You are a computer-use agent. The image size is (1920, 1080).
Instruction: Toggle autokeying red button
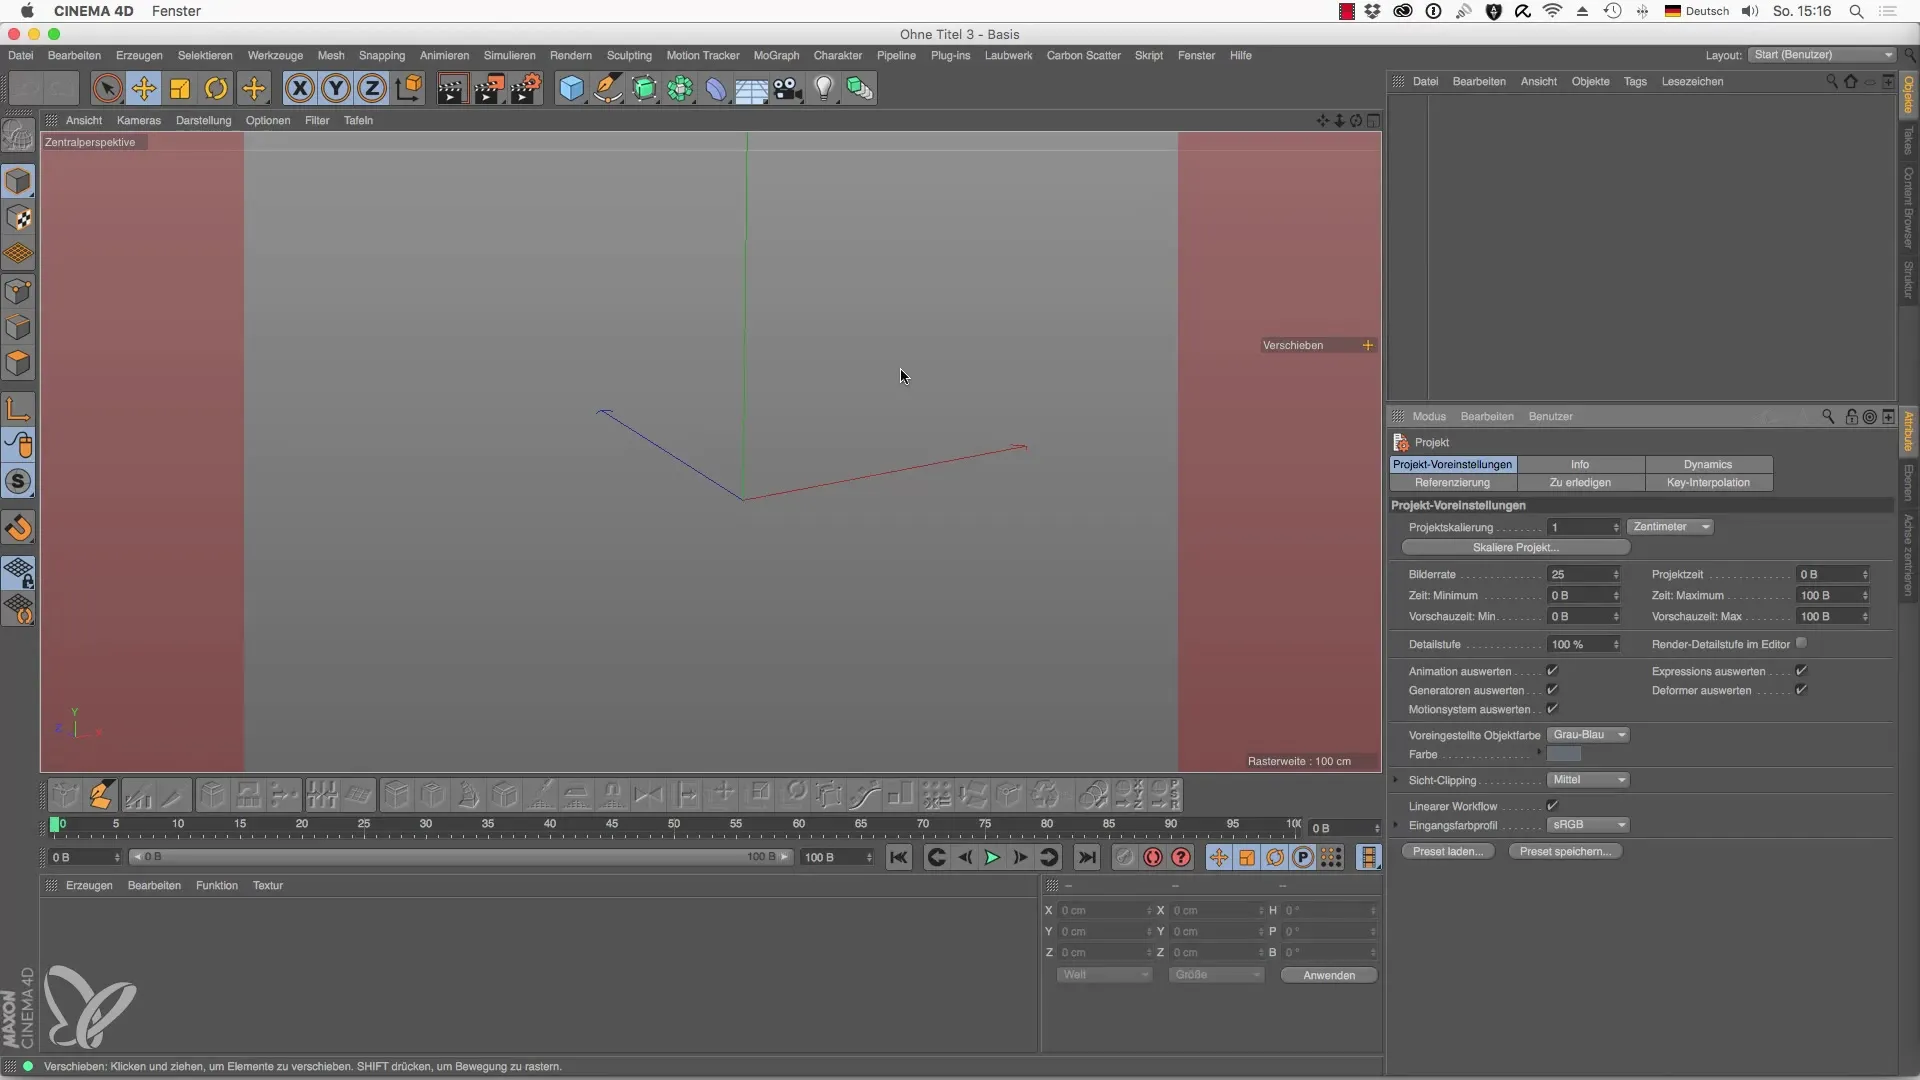click(x=1153, y=857)
